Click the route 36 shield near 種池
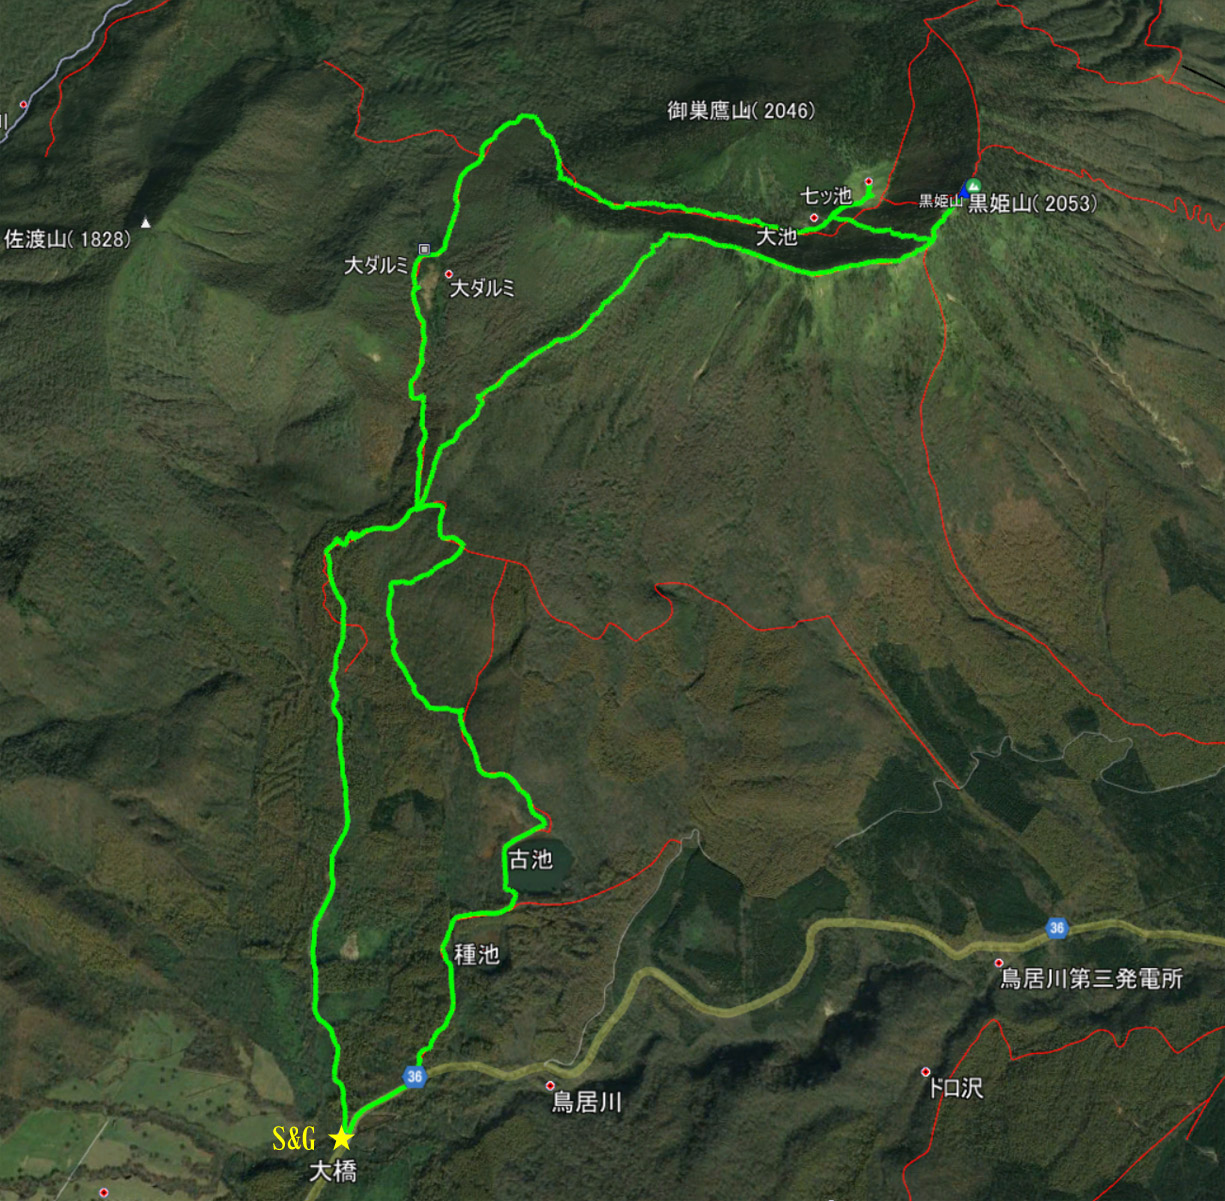This screenshot has height=1201, width=1225. coord(414,1076)
